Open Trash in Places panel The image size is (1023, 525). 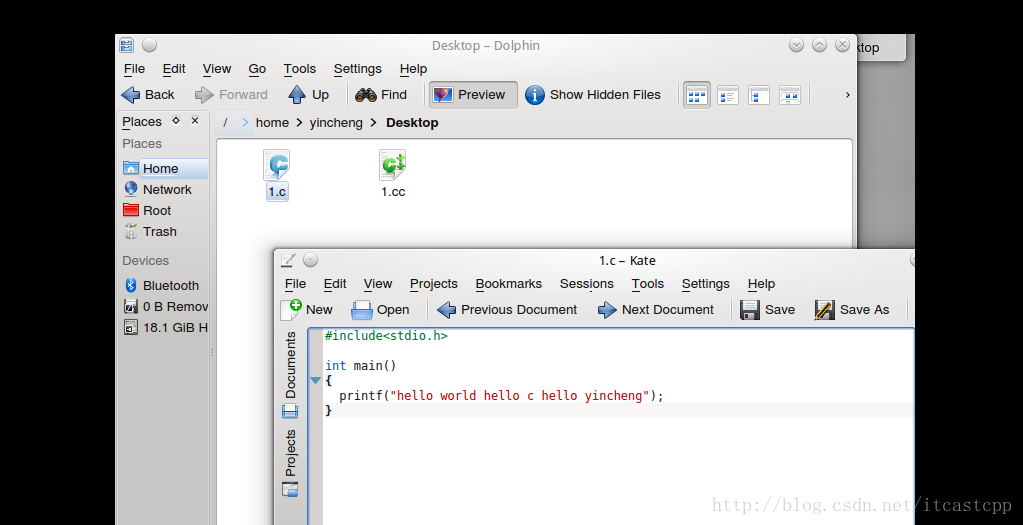click(x=164, y=232)
